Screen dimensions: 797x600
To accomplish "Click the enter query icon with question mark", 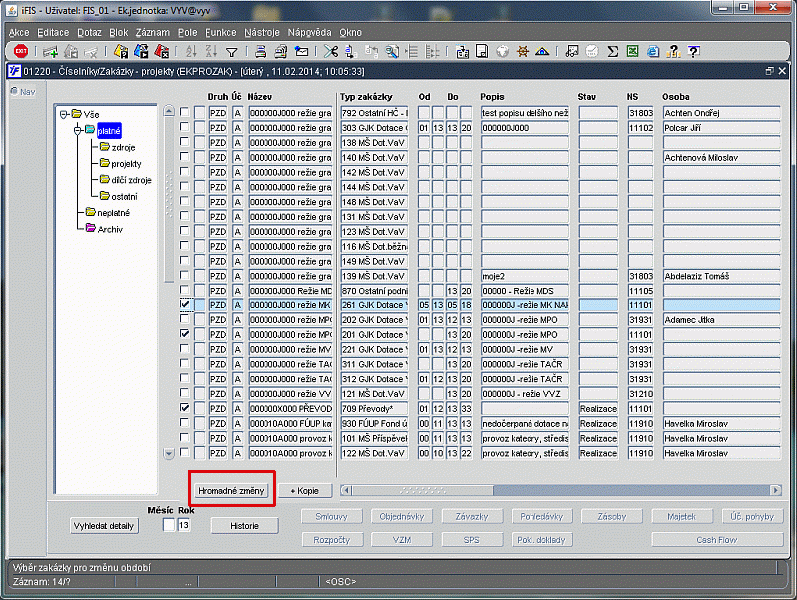I will pos(121,51).
